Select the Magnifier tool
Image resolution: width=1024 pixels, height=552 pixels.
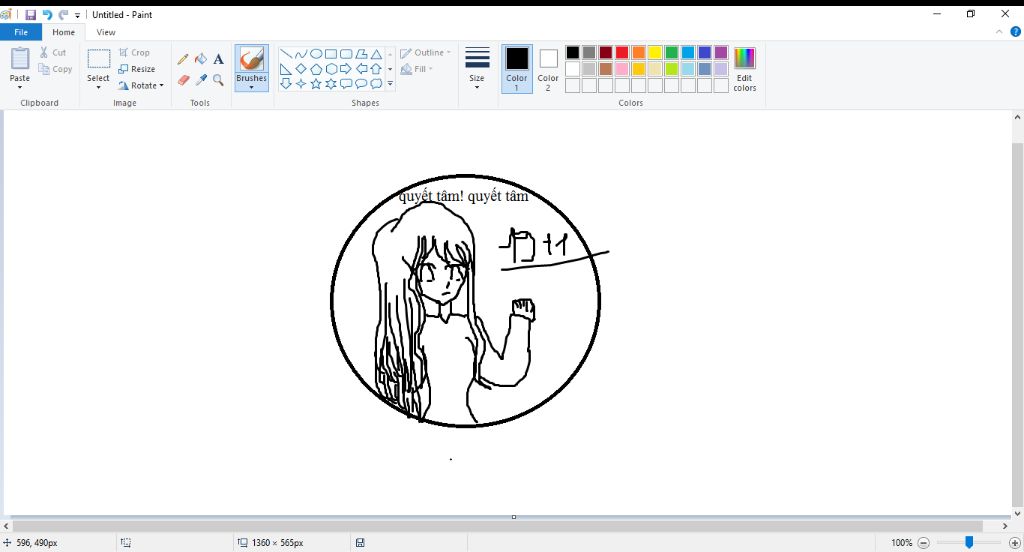click(x=218, y=80)
